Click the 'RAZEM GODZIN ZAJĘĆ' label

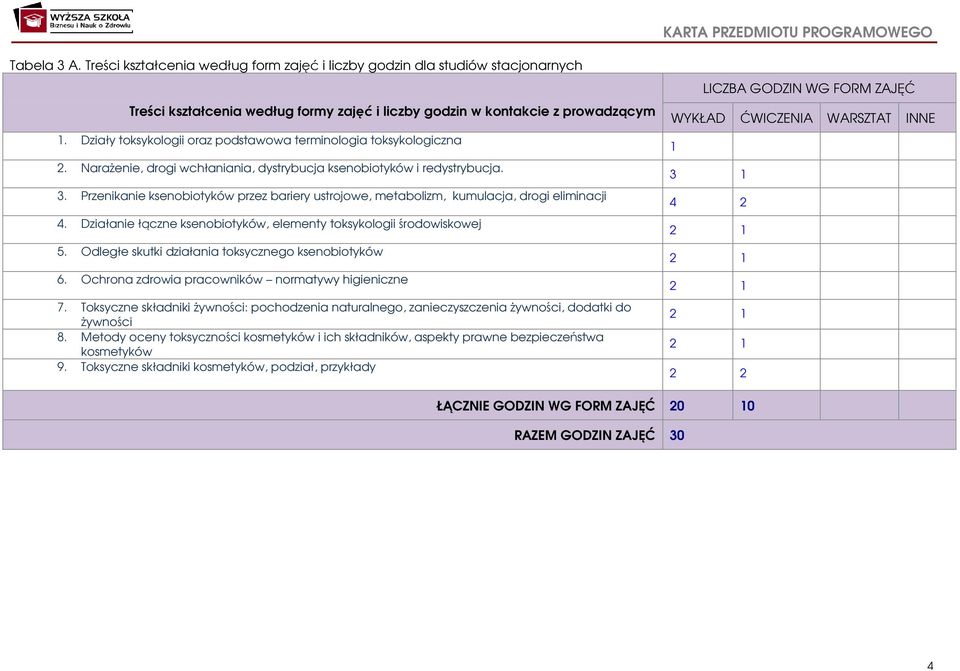pos(584,435)
